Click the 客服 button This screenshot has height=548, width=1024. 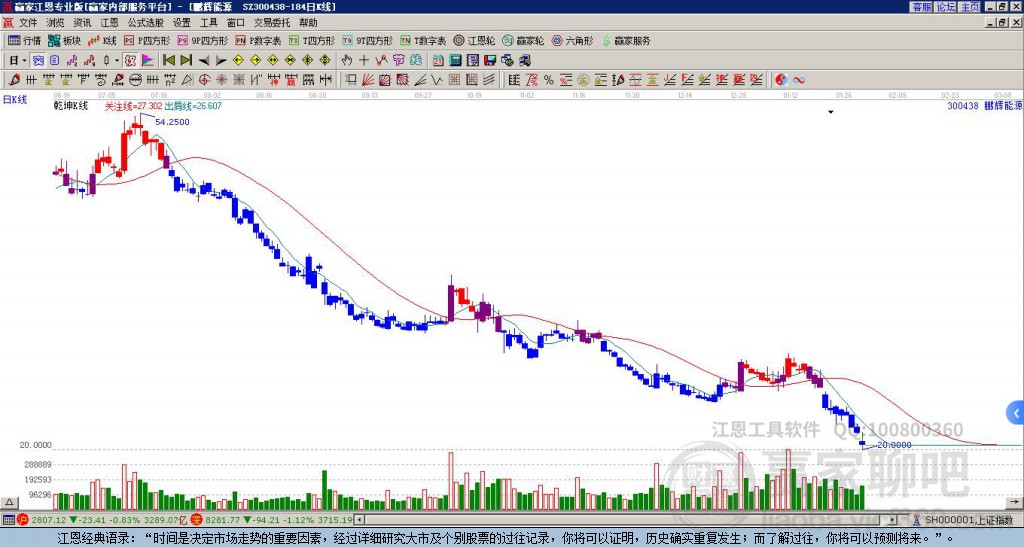(921, 7)
